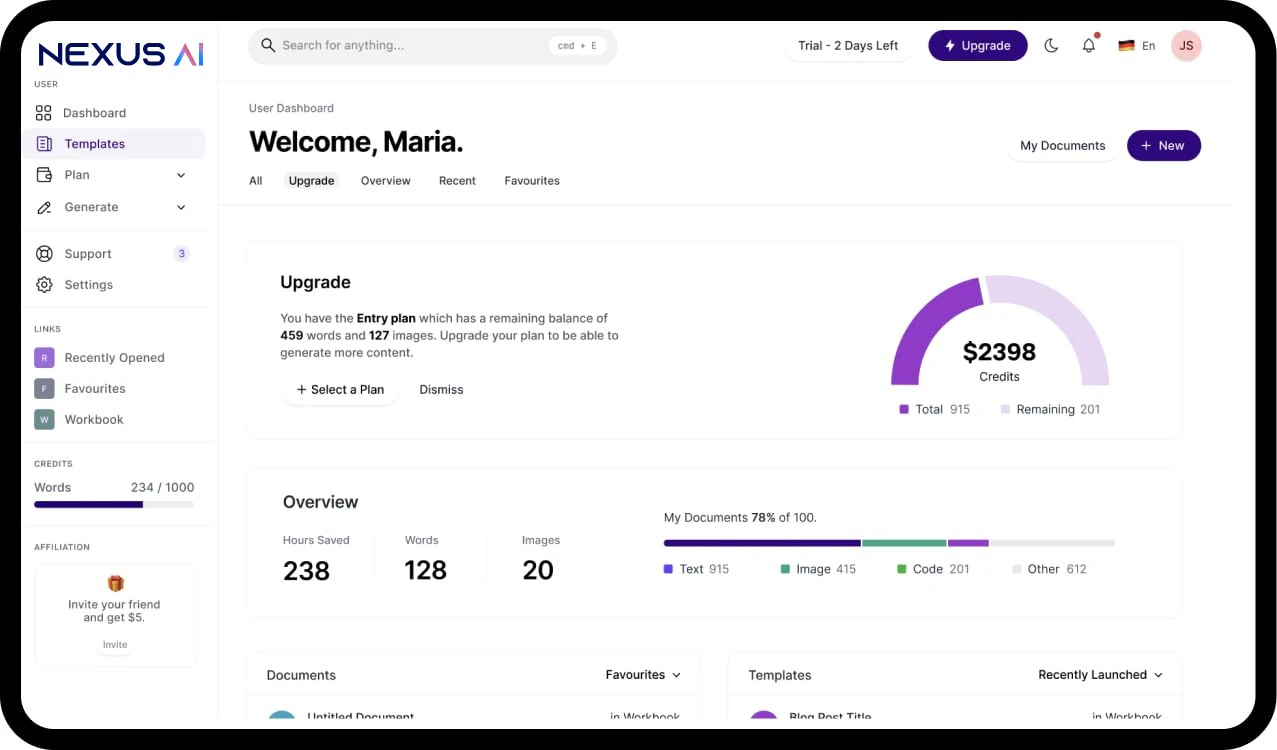This screenshot has width=1277, height=750.
Task: Open Recently Launched dropdown in Templates panel
Action: 1100,674
